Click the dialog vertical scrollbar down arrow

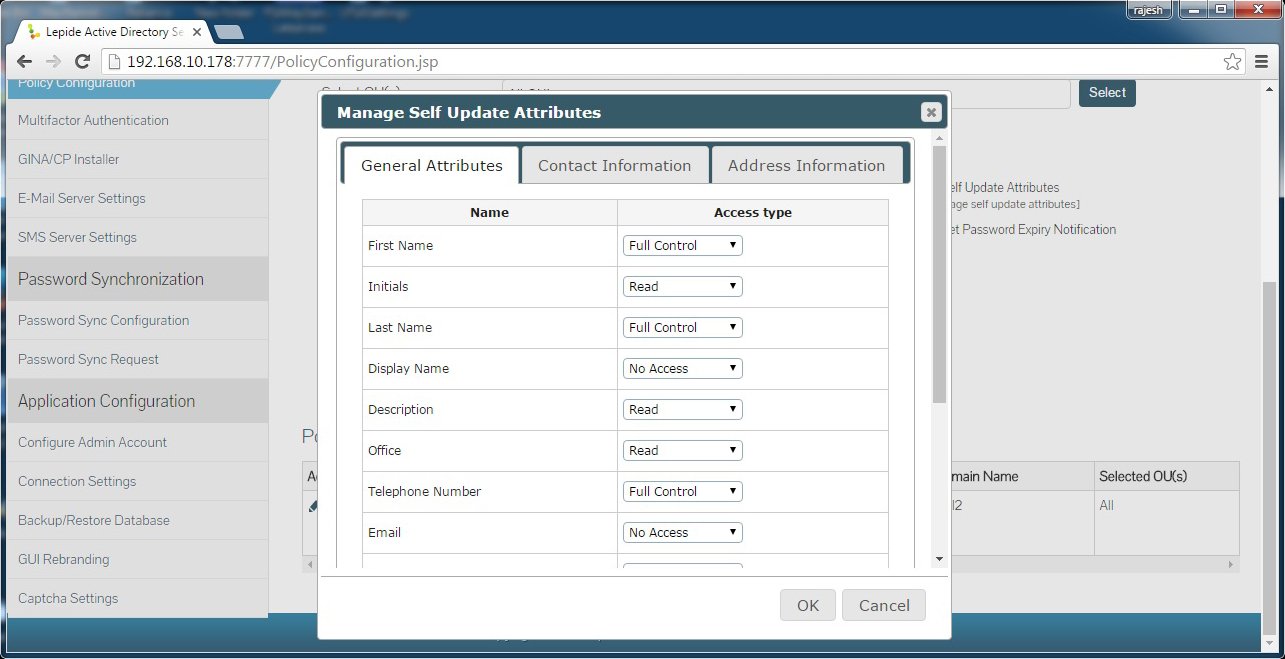[939, 559]
